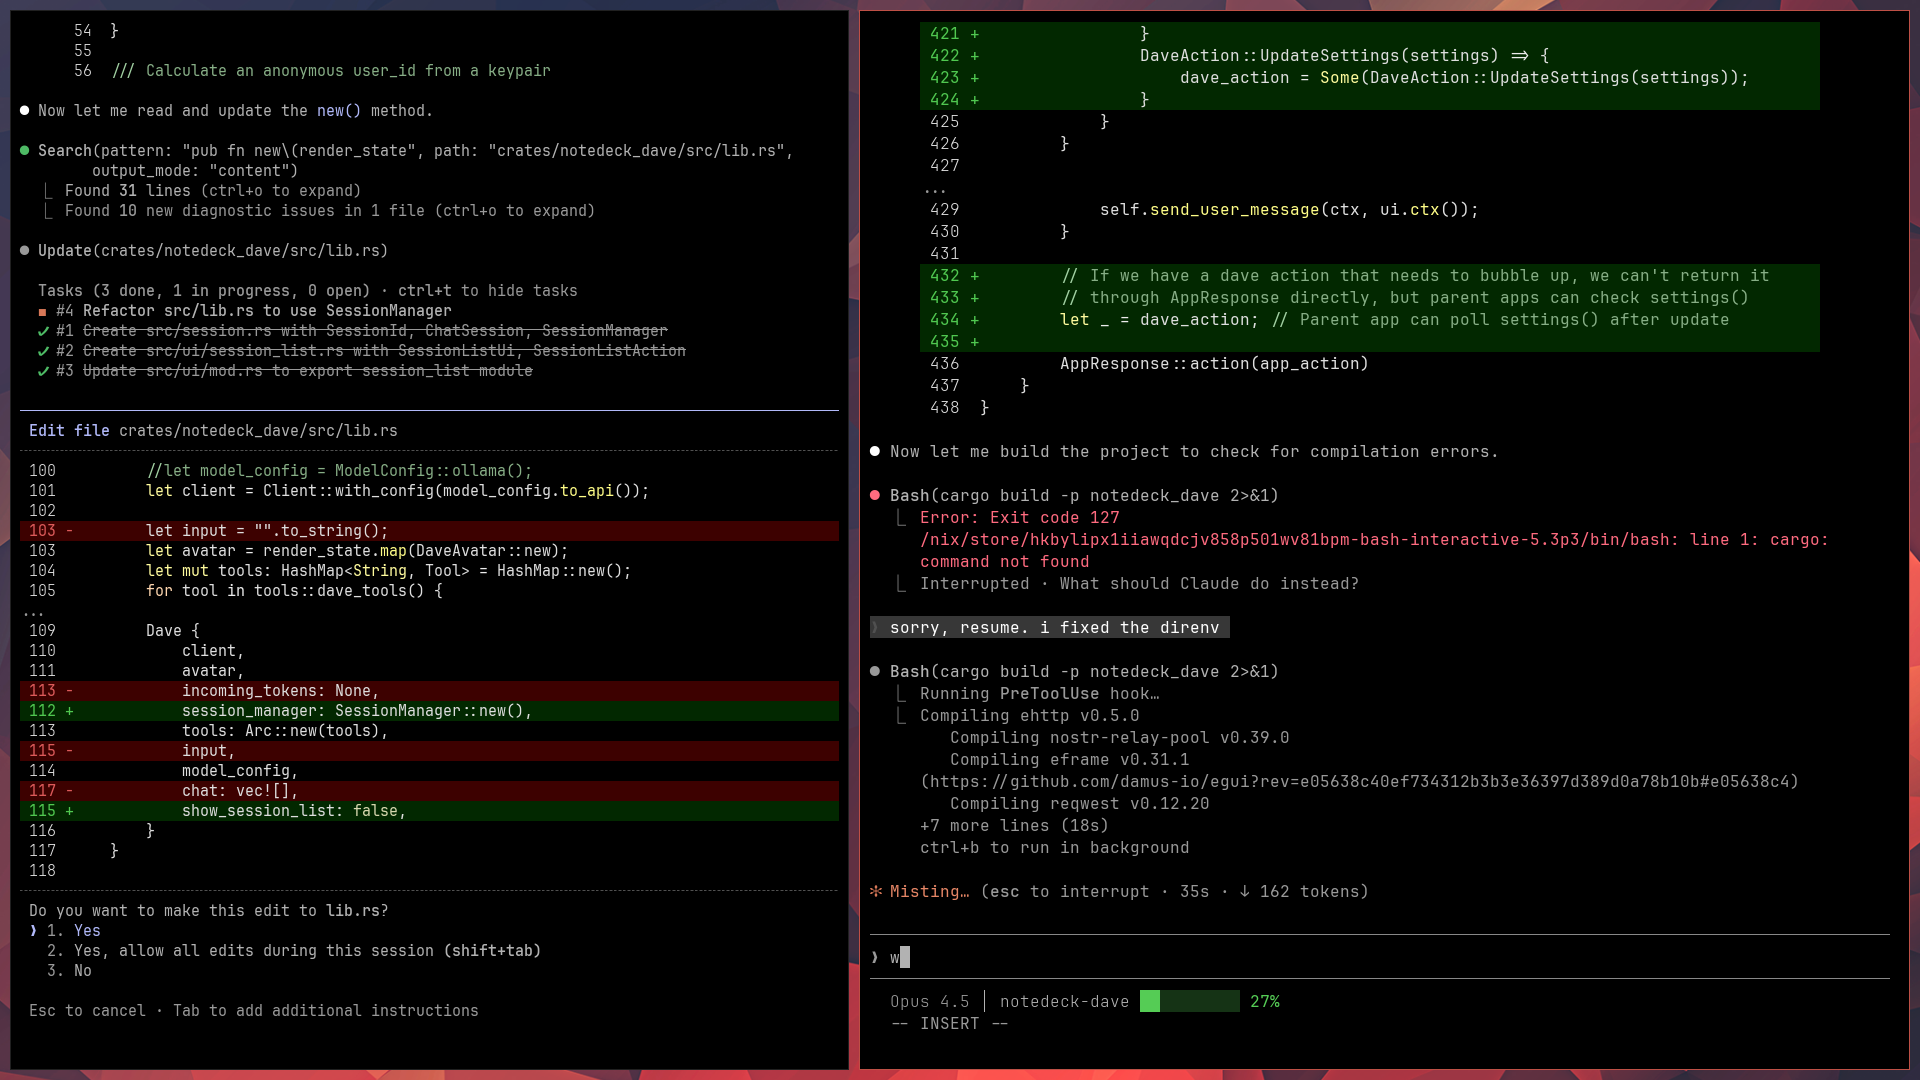
Task: Click prompt chevron icon in the input line
Action: tap(875, 957)
